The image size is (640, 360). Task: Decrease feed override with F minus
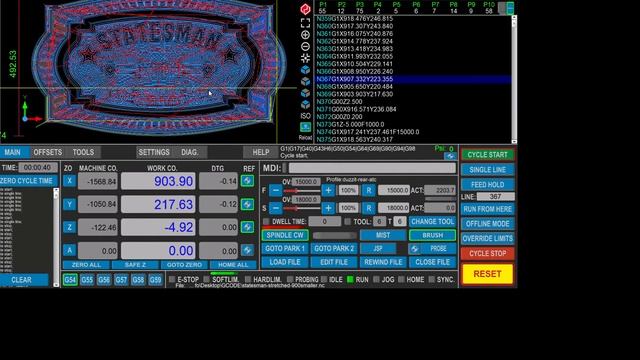point(276,190)
